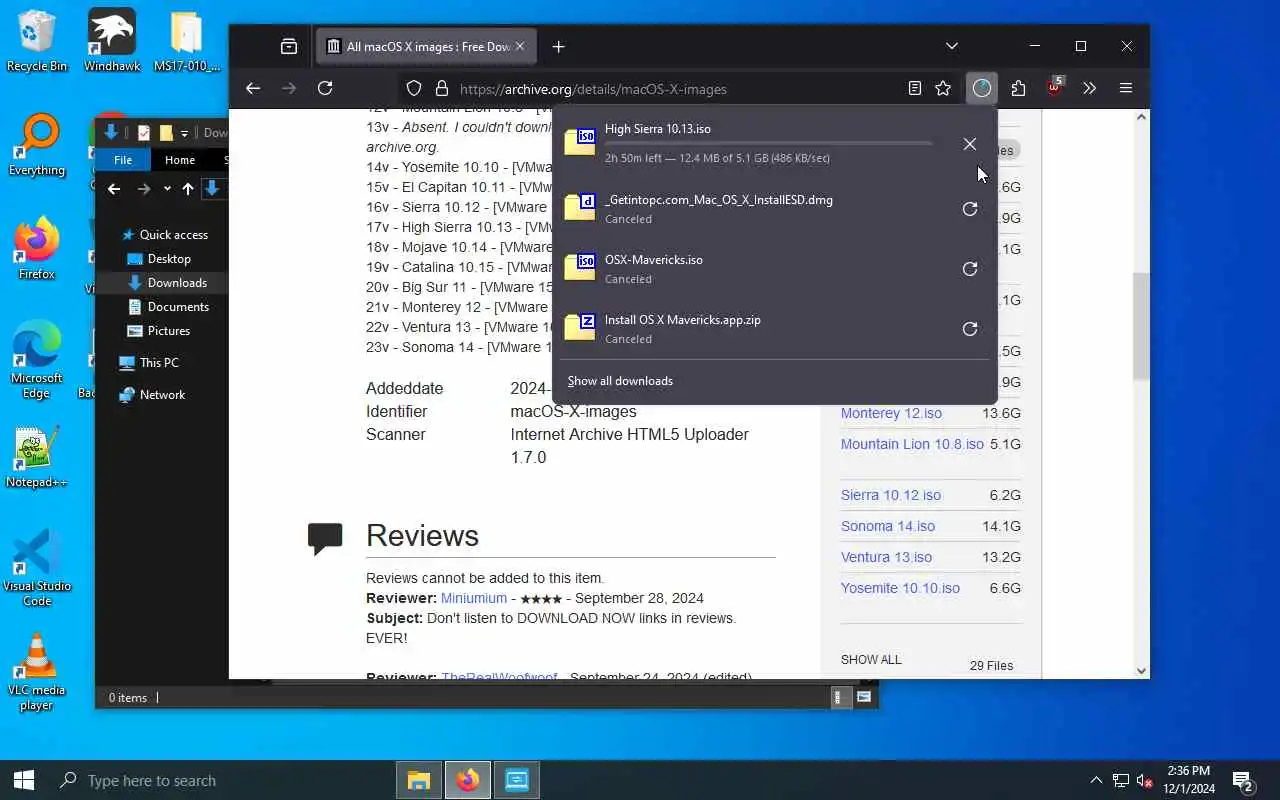Bookmark this page with the star icon
This screenshot has width=1280, height=800.
click(x=943, y=88)
